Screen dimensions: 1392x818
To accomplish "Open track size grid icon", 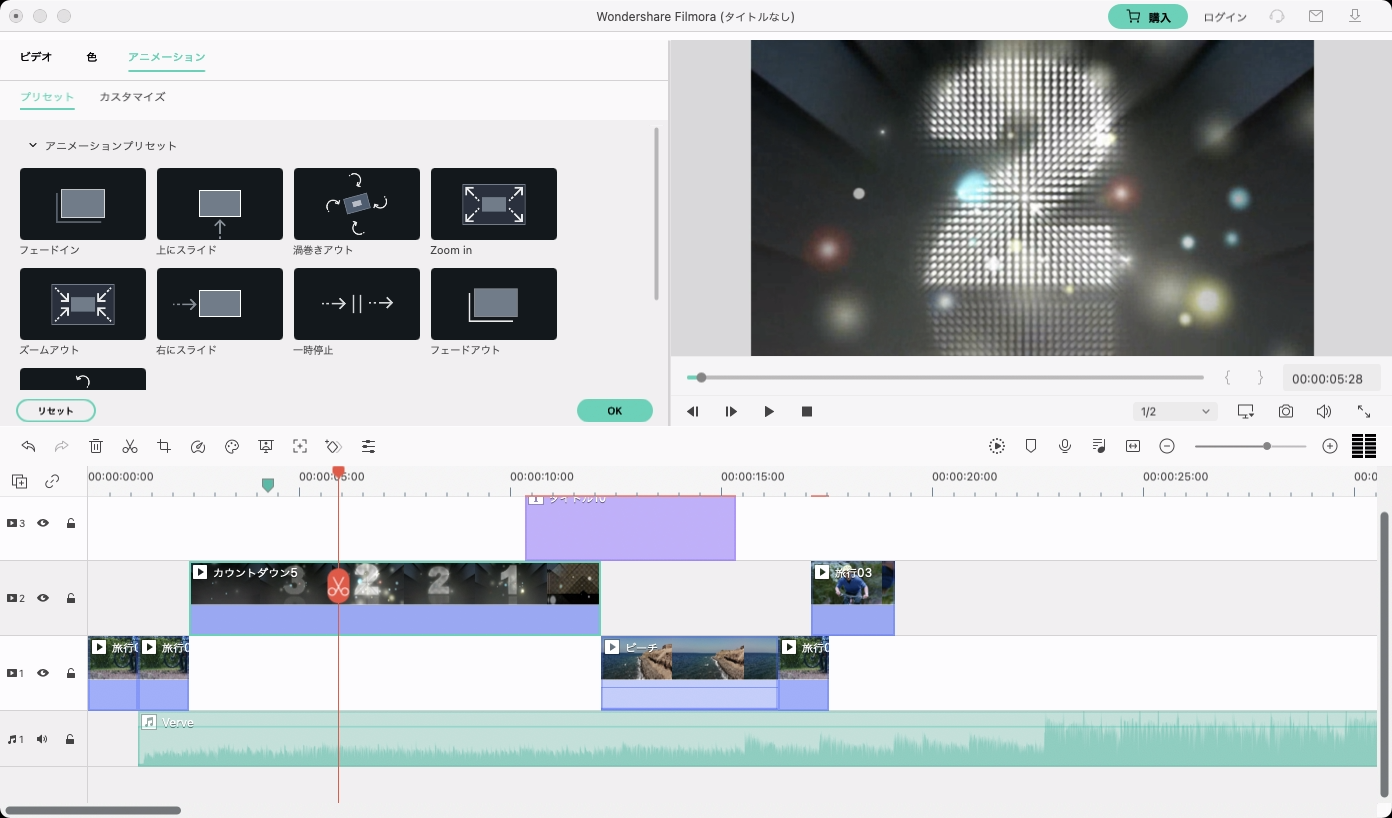I will [1364, 446].
